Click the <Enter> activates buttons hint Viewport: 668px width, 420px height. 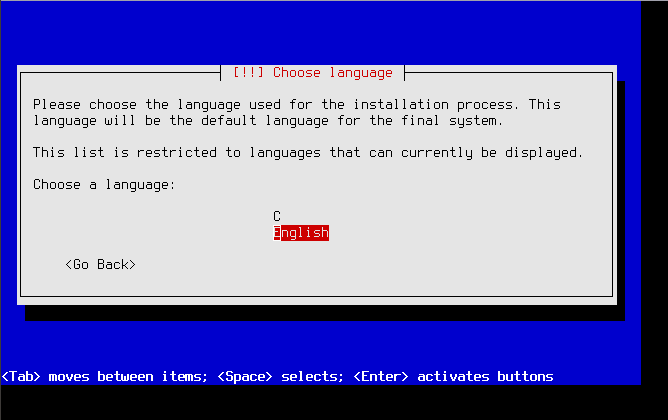click(453, 377)
